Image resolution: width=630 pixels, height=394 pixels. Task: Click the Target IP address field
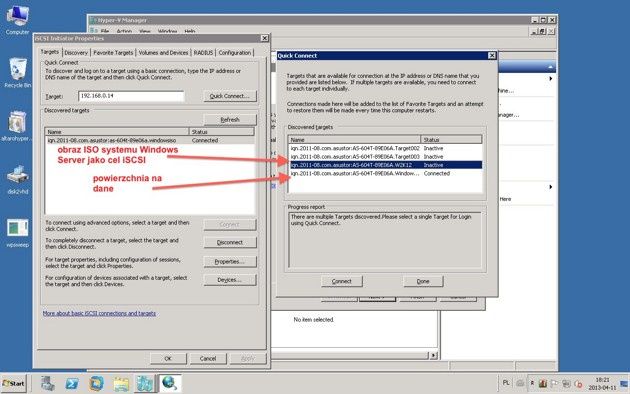[x=131, y=96]
